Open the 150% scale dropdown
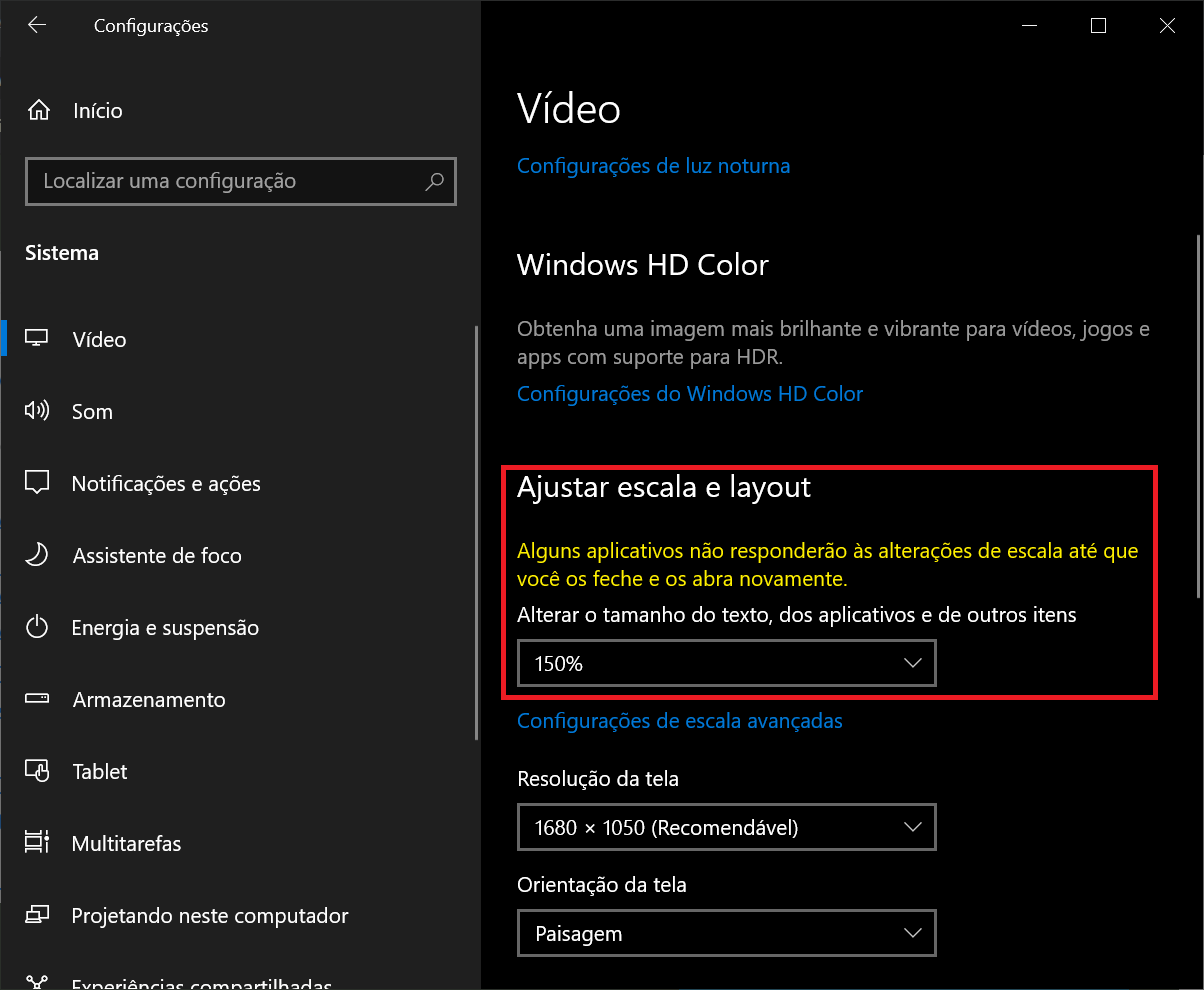The width and height of the screenshot is (1204, 990). (726, 663)
